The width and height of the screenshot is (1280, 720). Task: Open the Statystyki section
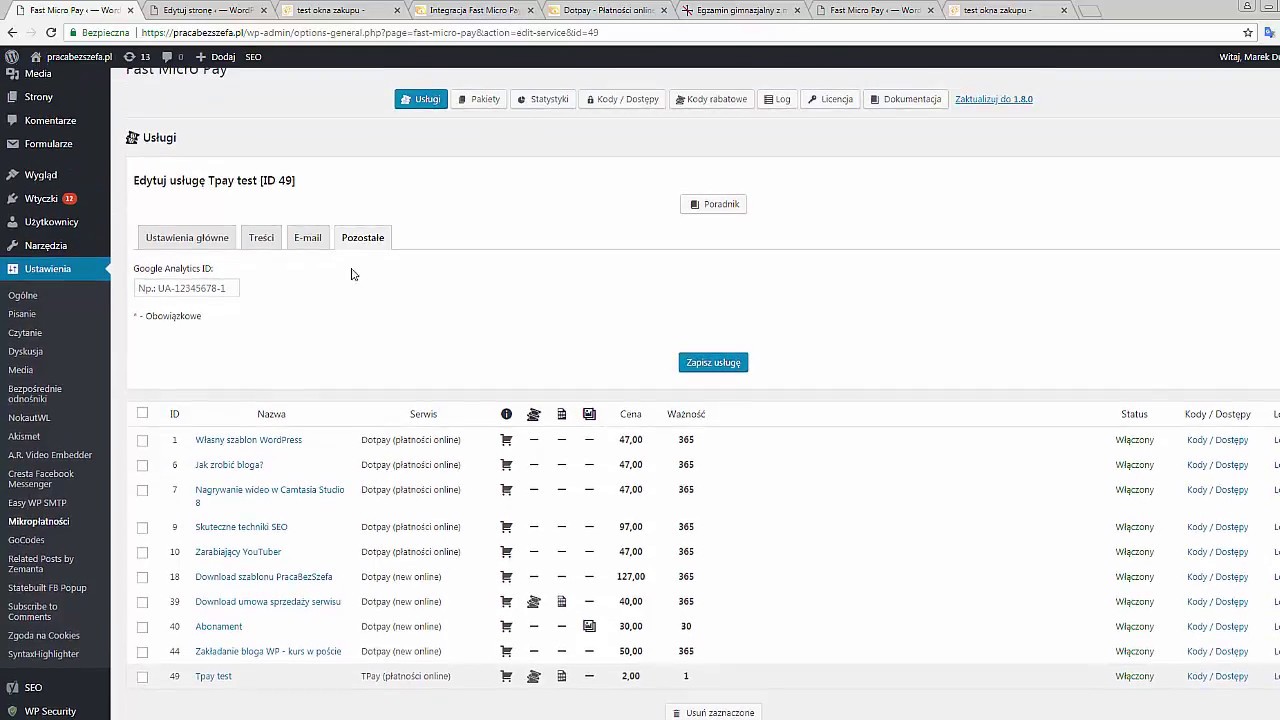point(543,99)
